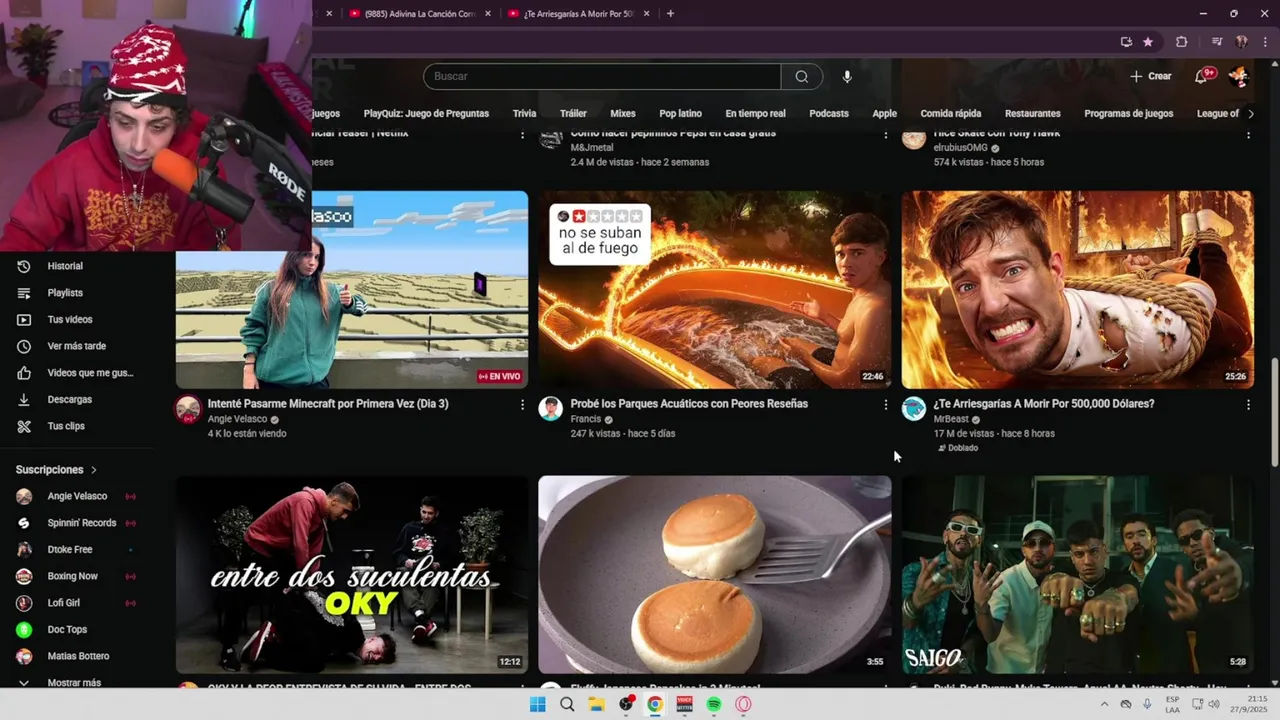
Task: Click the Buscar search field
Action: click(x=601, y=76)
